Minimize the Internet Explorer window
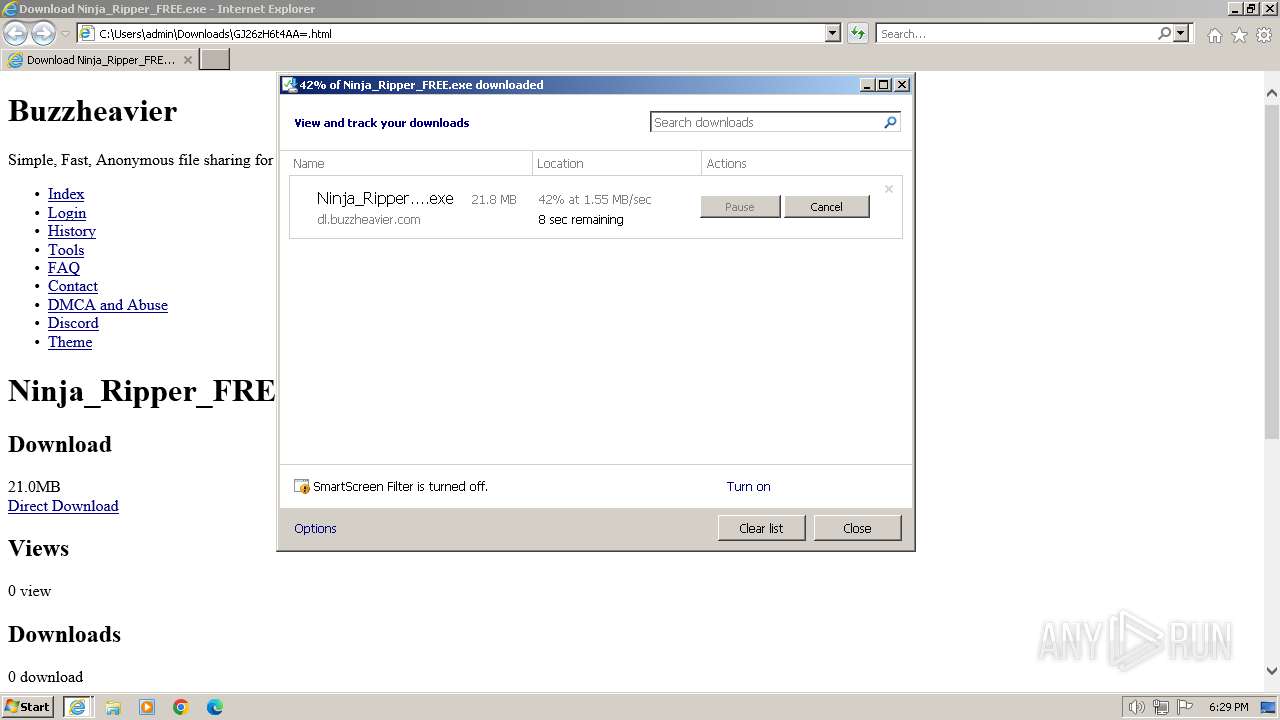 click(1235, 9)
